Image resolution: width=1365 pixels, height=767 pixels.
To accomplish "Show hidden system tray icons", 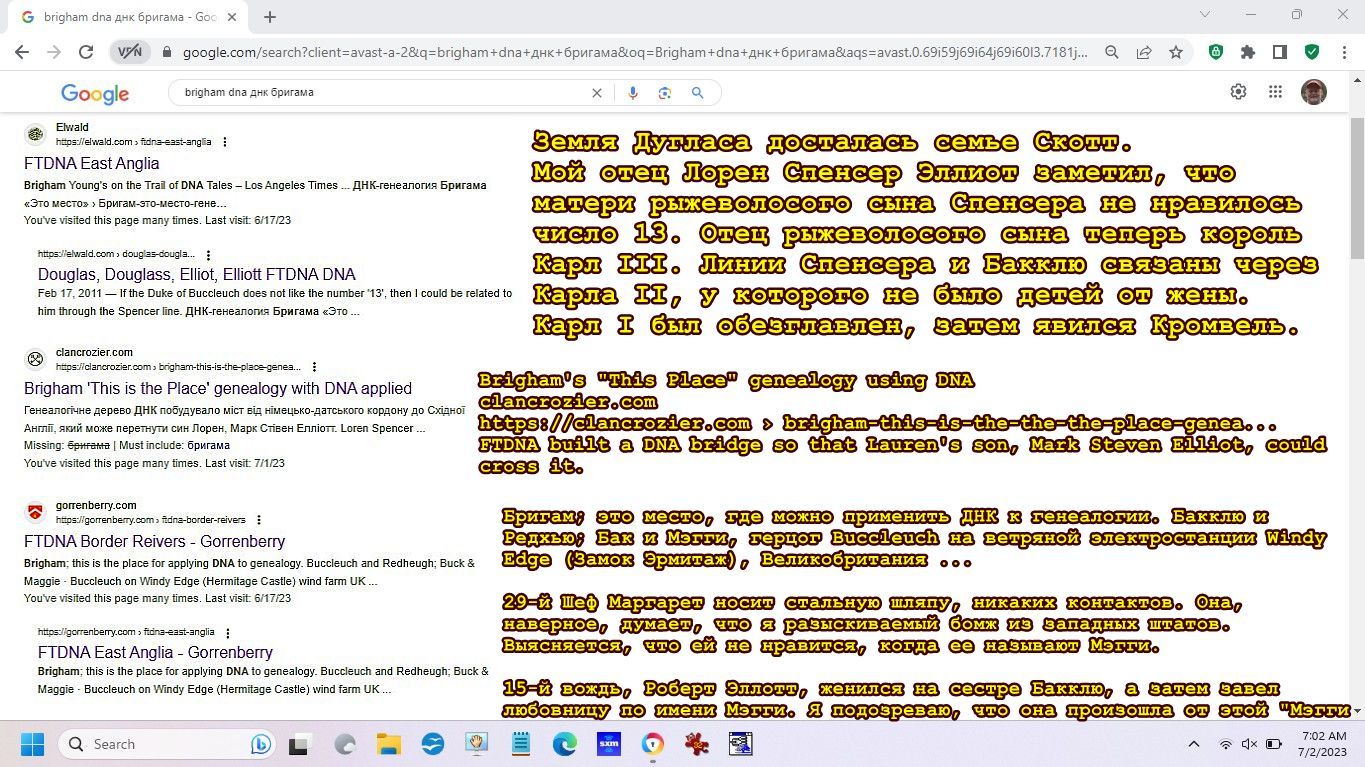I will click(x=1193, y=744).
